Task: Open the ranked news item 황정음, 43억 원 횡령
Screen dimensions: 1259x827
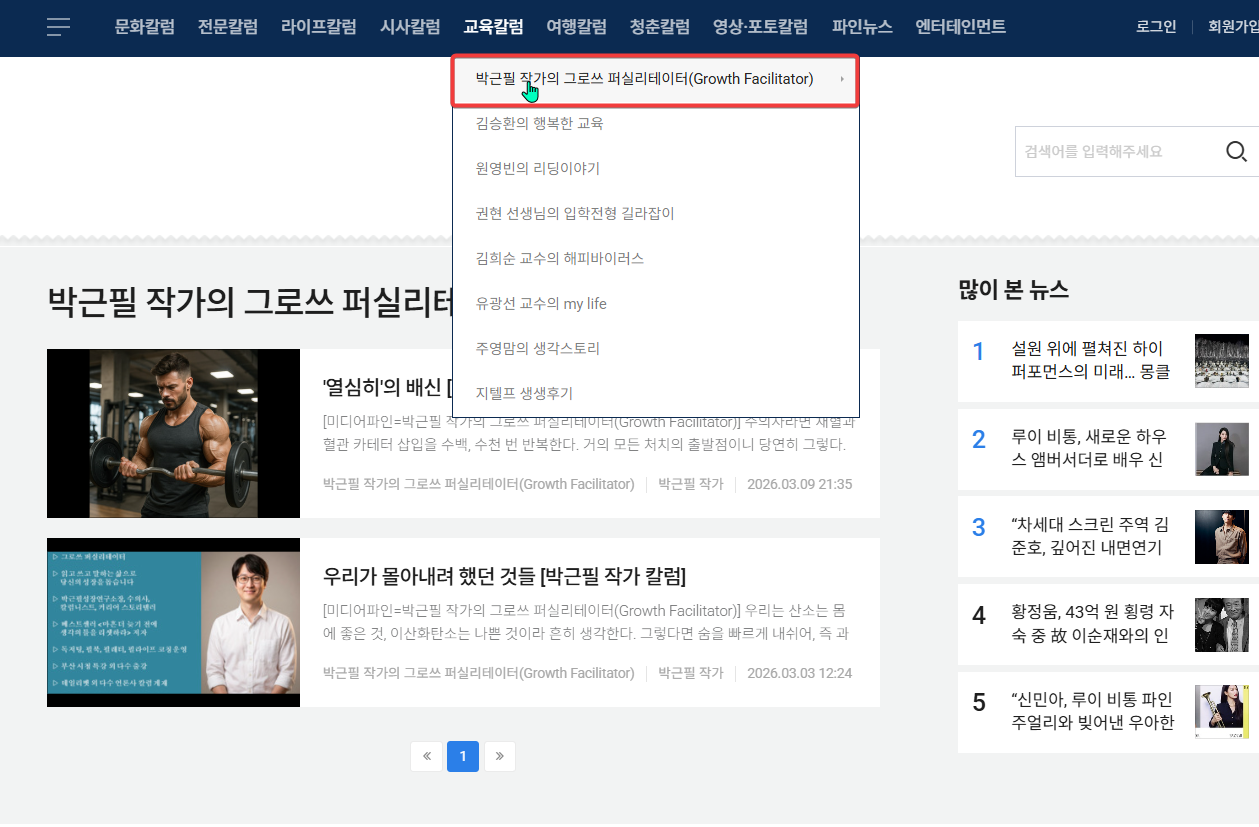Action: [1091, 624]
